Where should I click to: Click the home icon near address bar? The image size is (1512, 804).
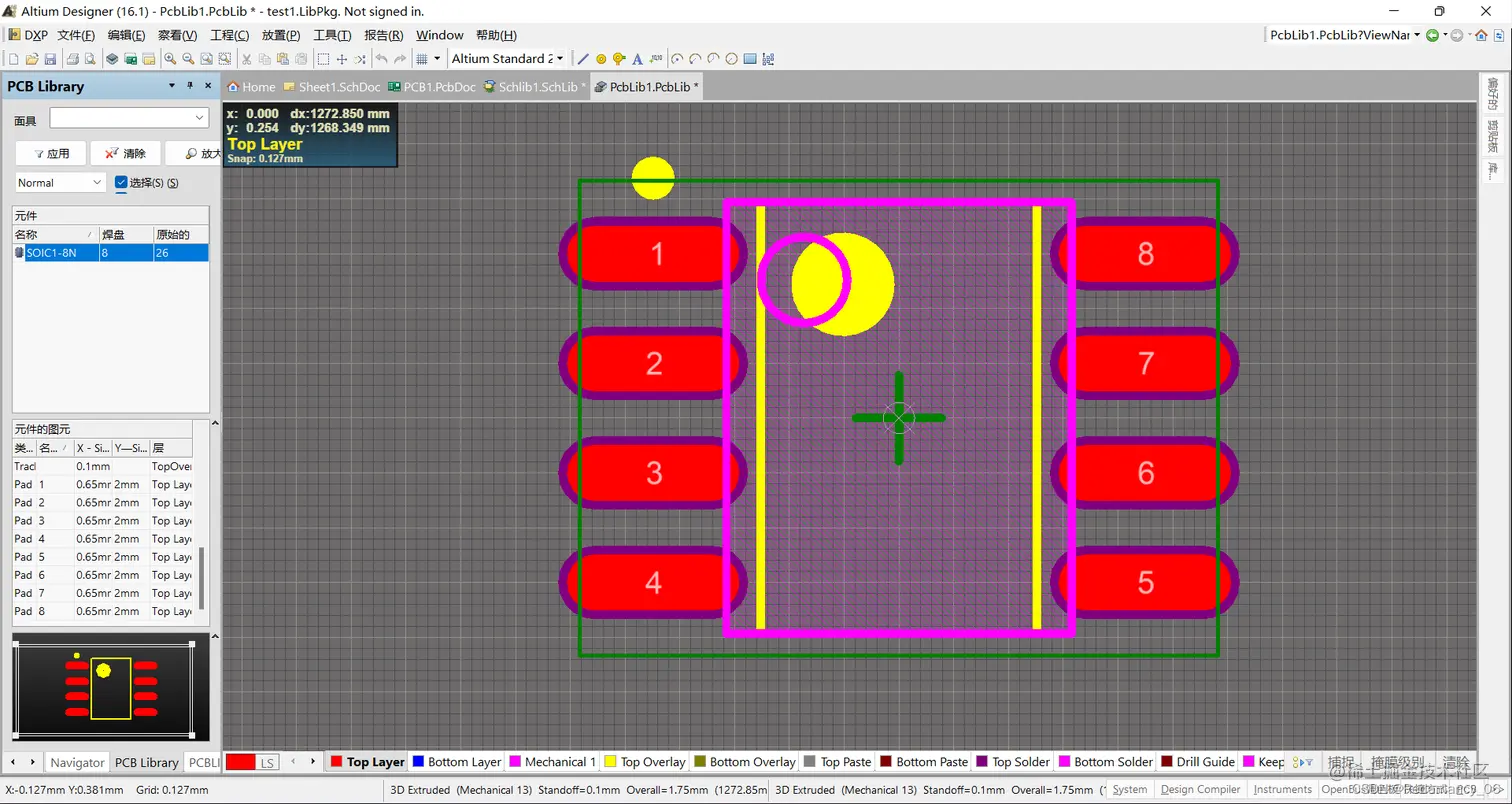pyautogui.click(x=1481, y=35)
